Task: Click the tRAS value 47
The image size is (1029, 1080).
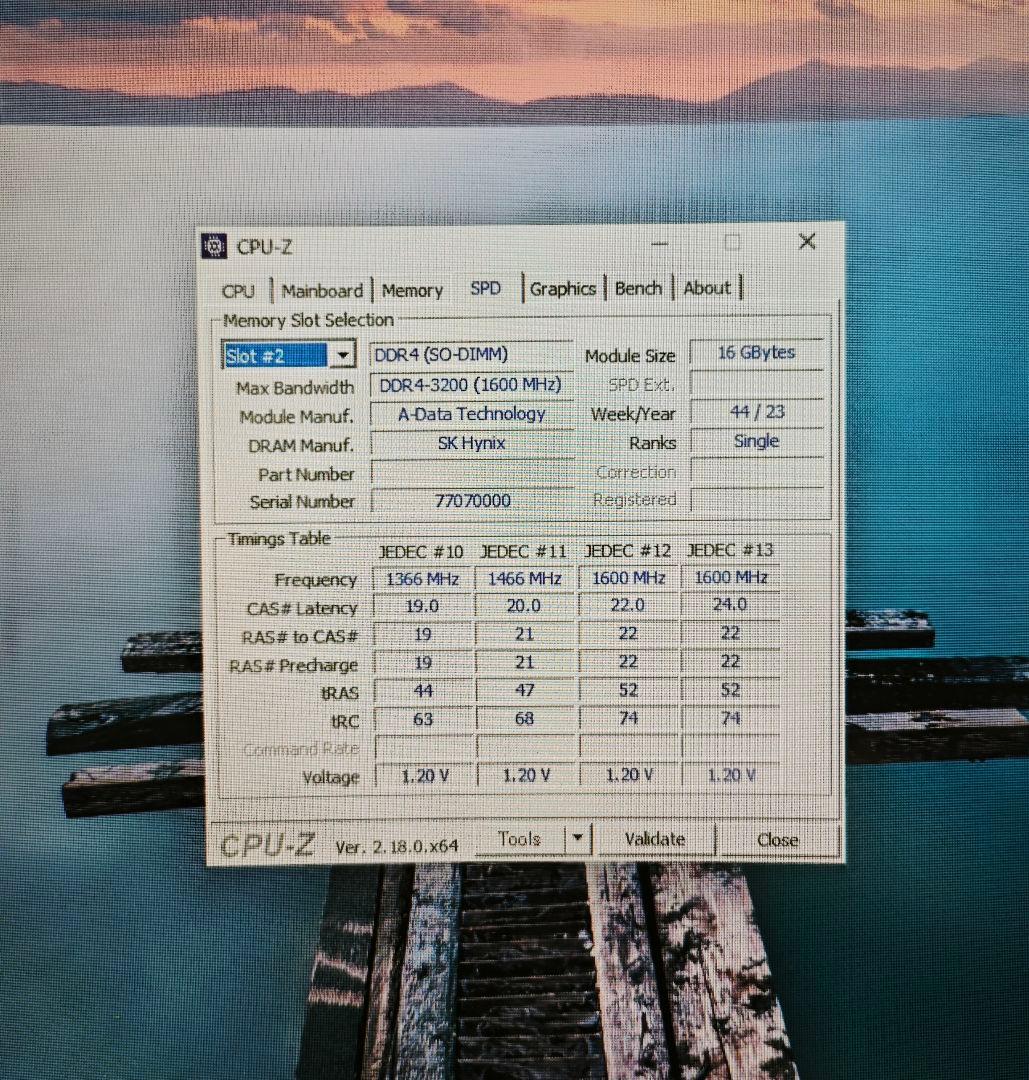Action: (x=524, y=690)
